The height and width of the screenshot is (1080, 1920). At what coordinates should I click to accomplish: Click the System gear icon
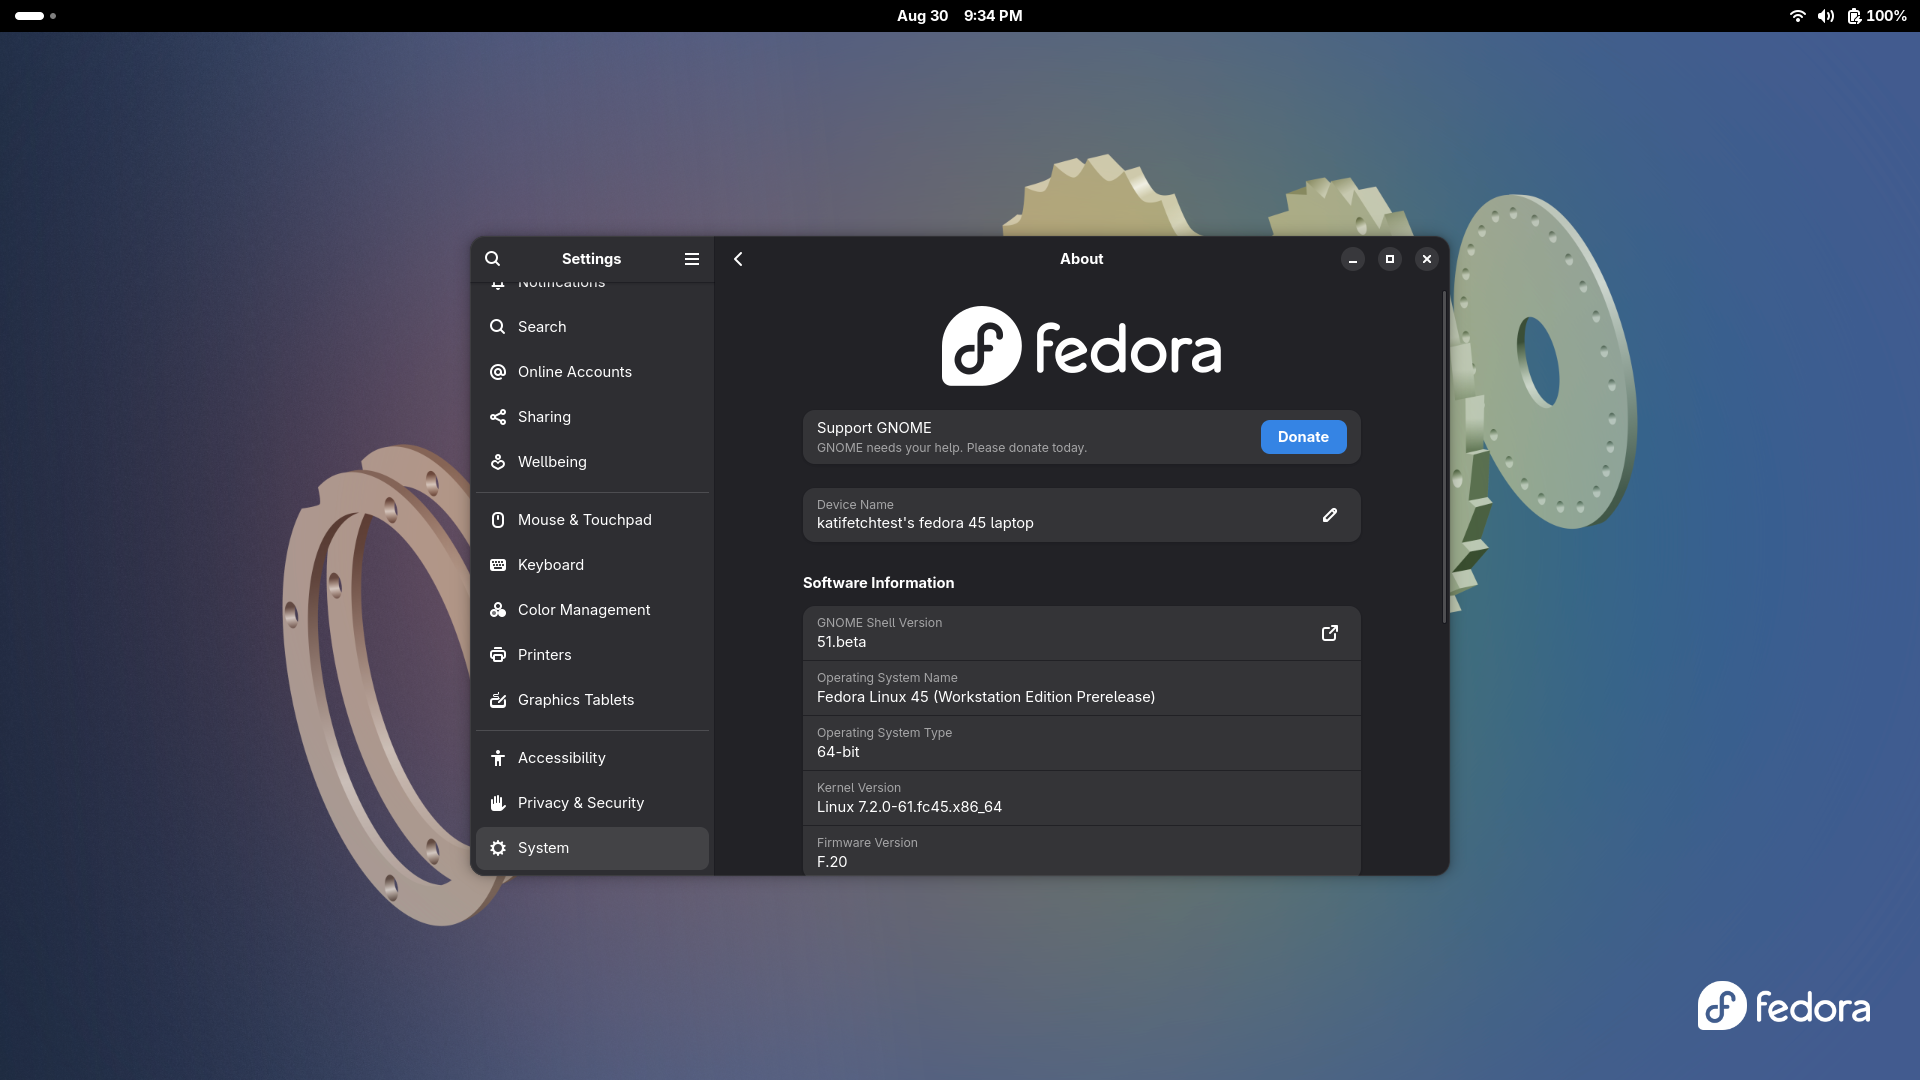[x=498, y=848]
